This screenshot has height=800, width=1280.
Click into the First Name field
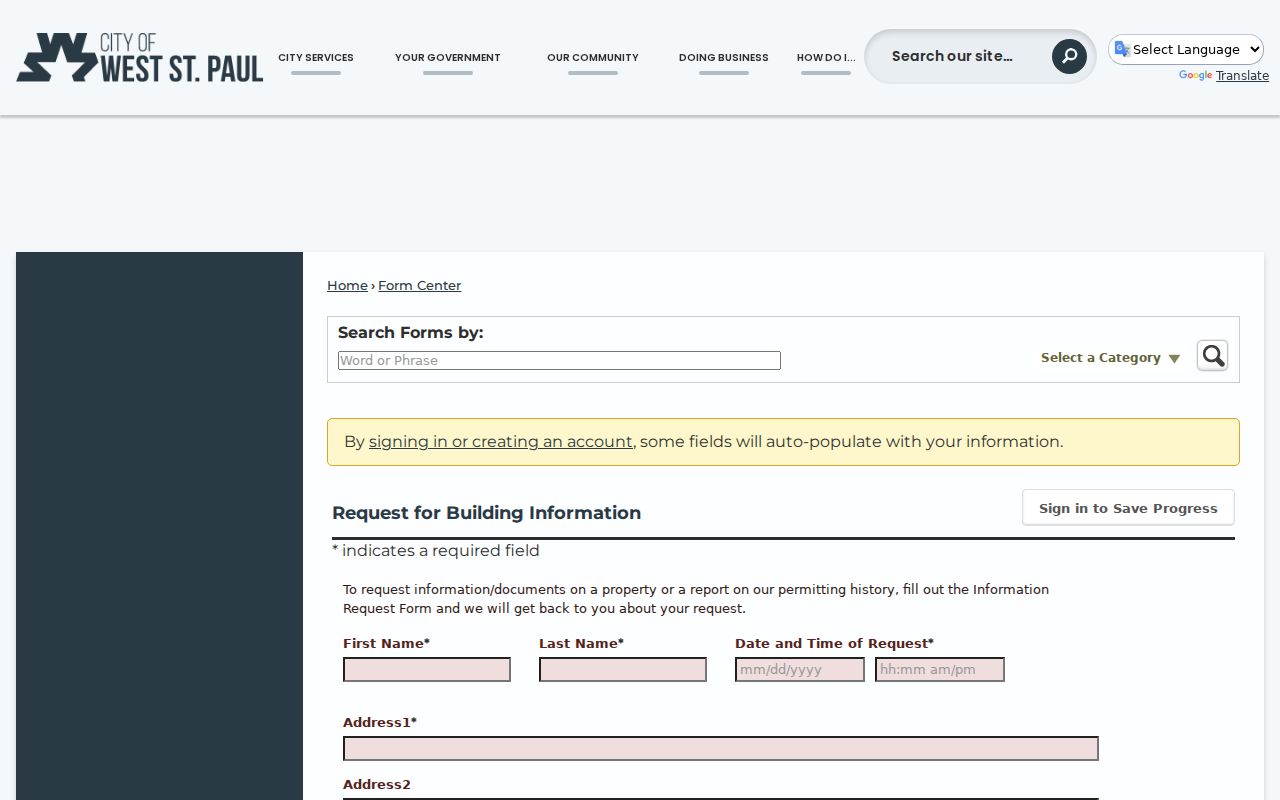(x=427, y=670)
